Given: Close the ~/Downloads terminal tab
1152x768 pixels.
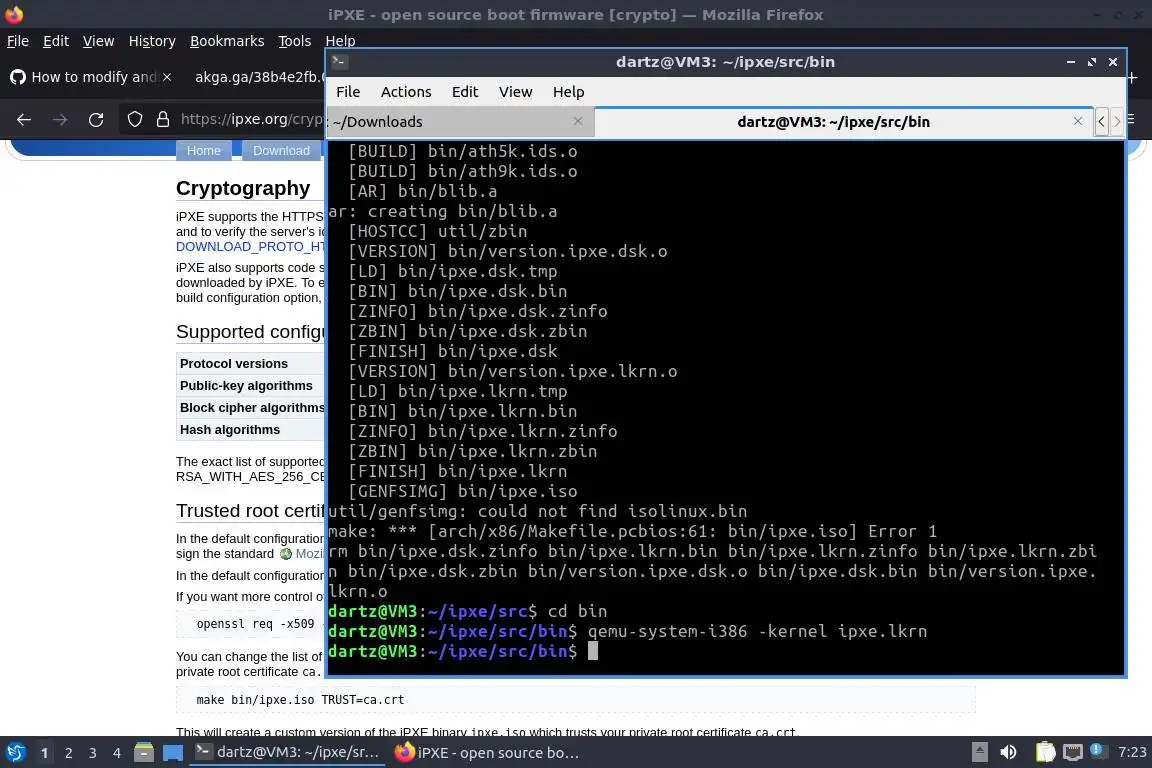Looking at the screenshot, I should (578, 121).
